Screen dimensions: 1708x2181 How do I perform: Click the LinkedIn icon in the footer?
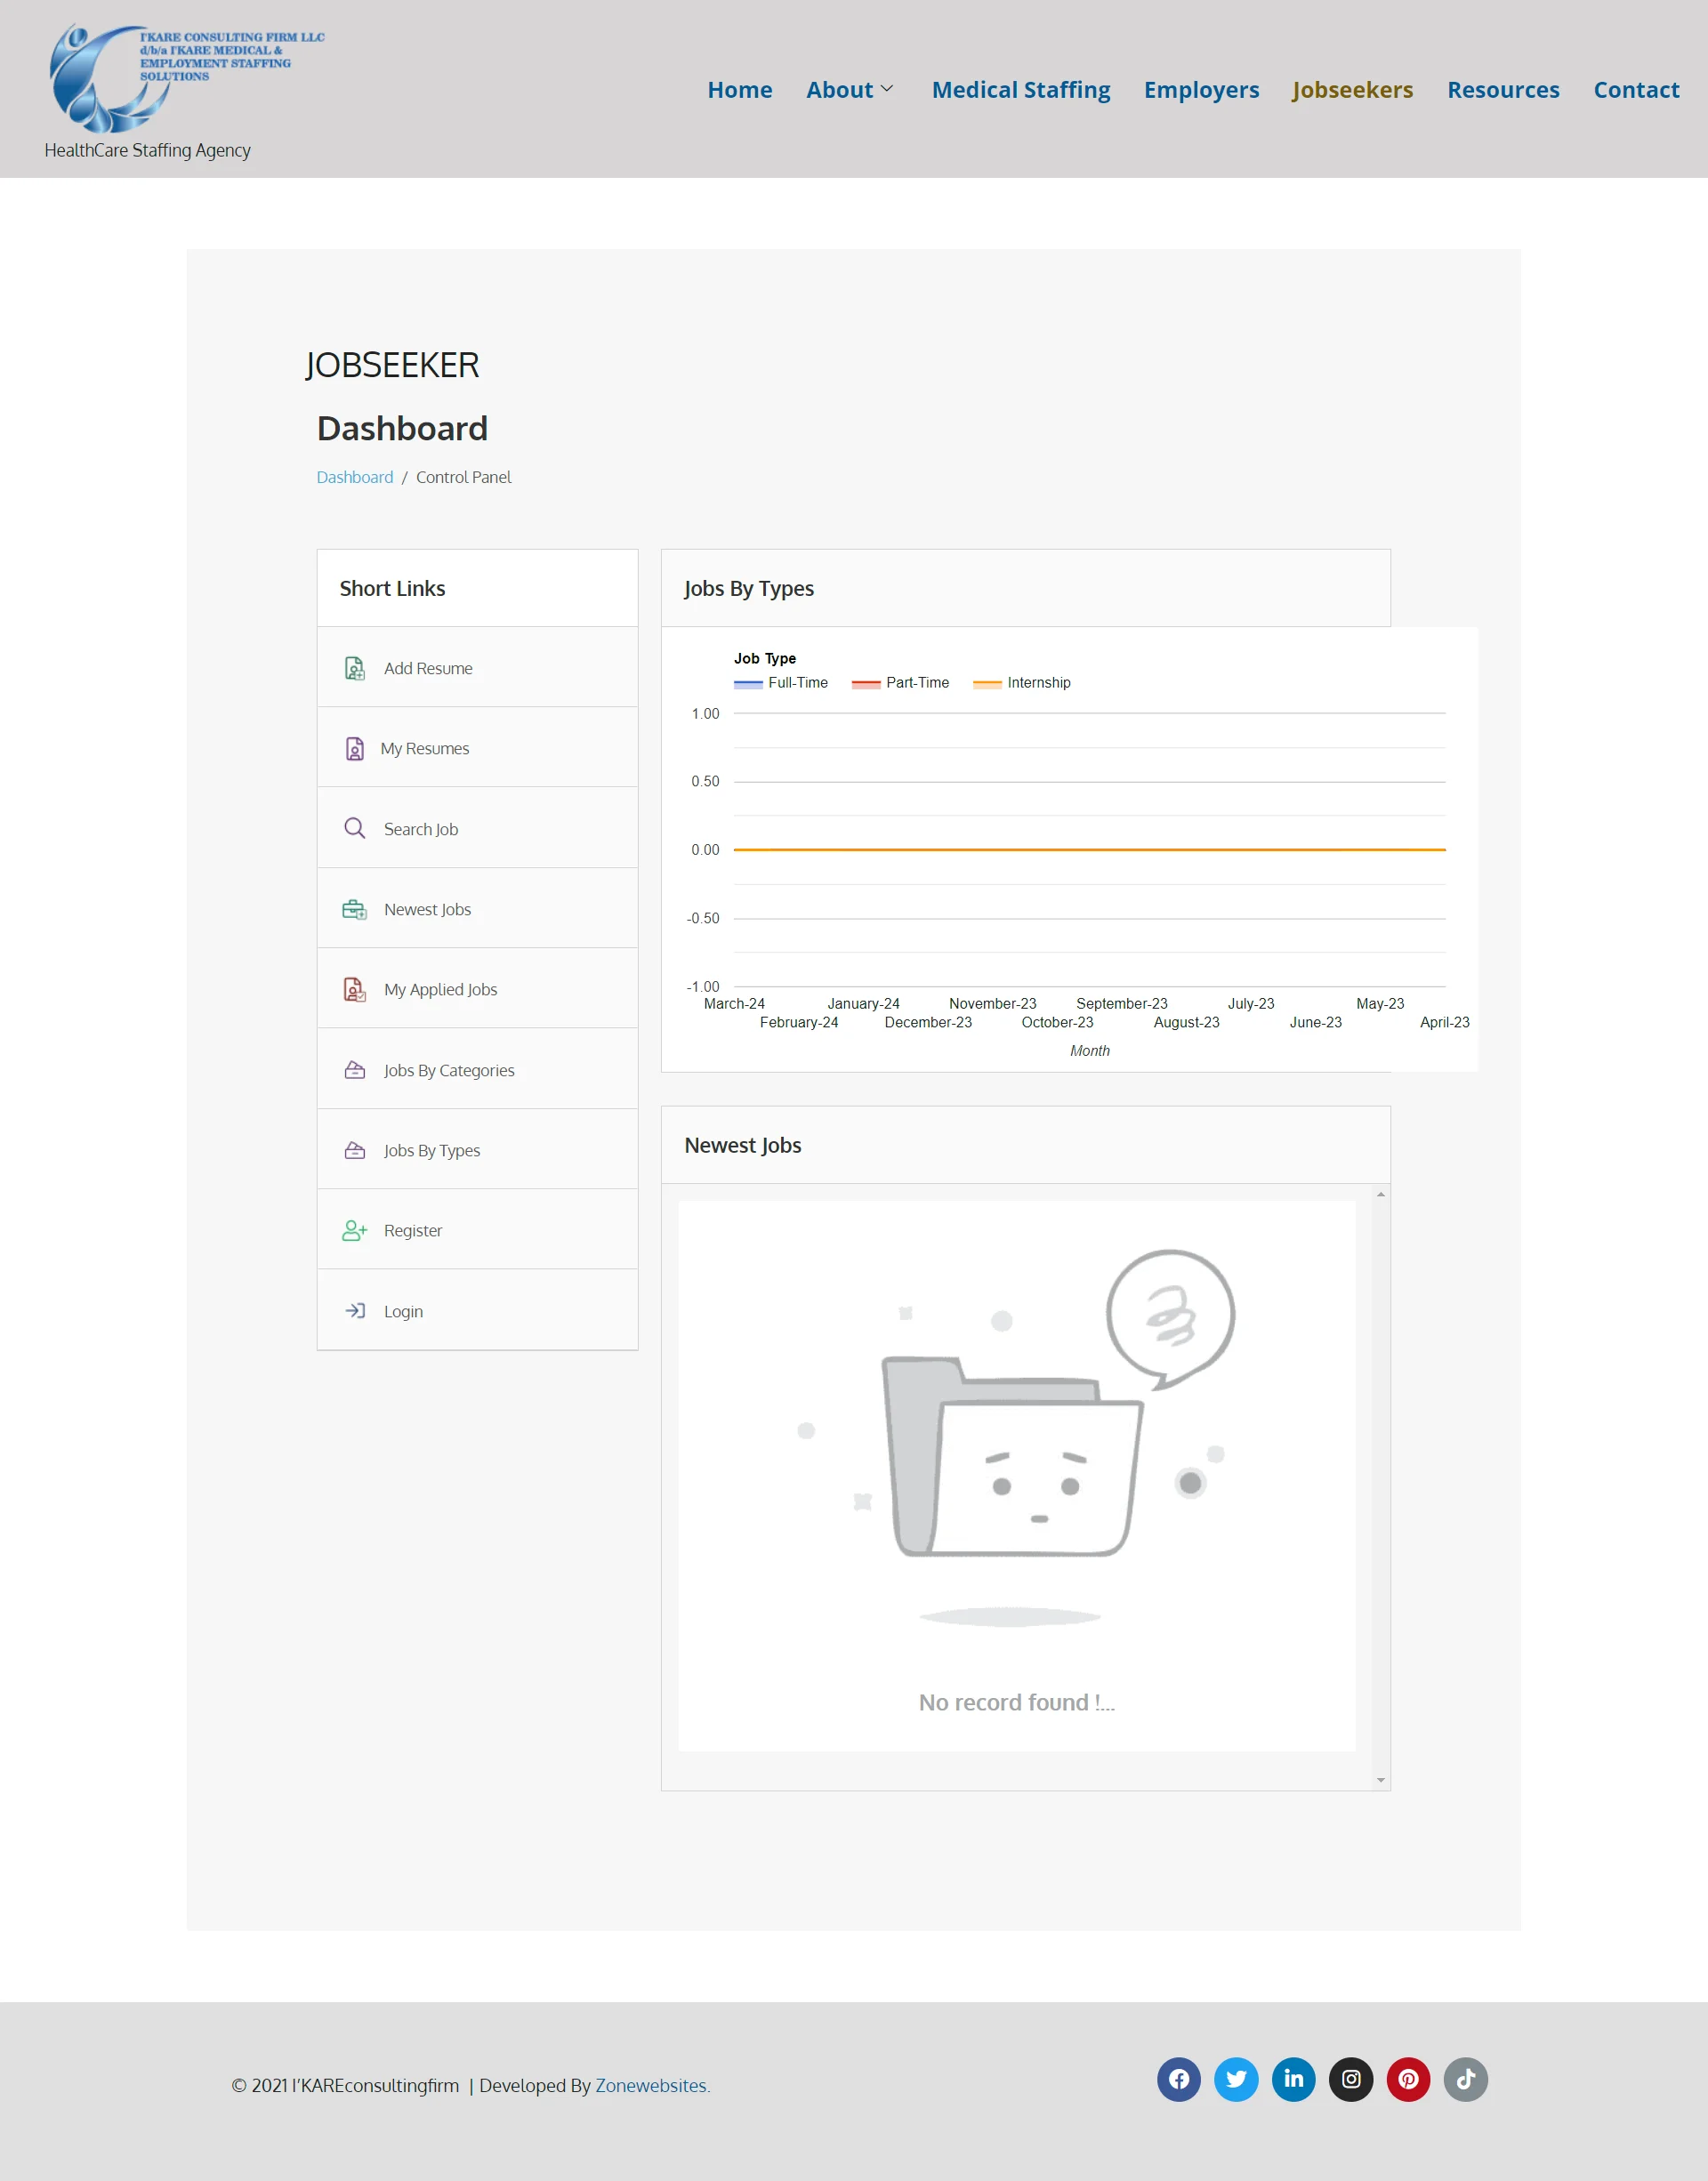[x=1293, y=2078]
